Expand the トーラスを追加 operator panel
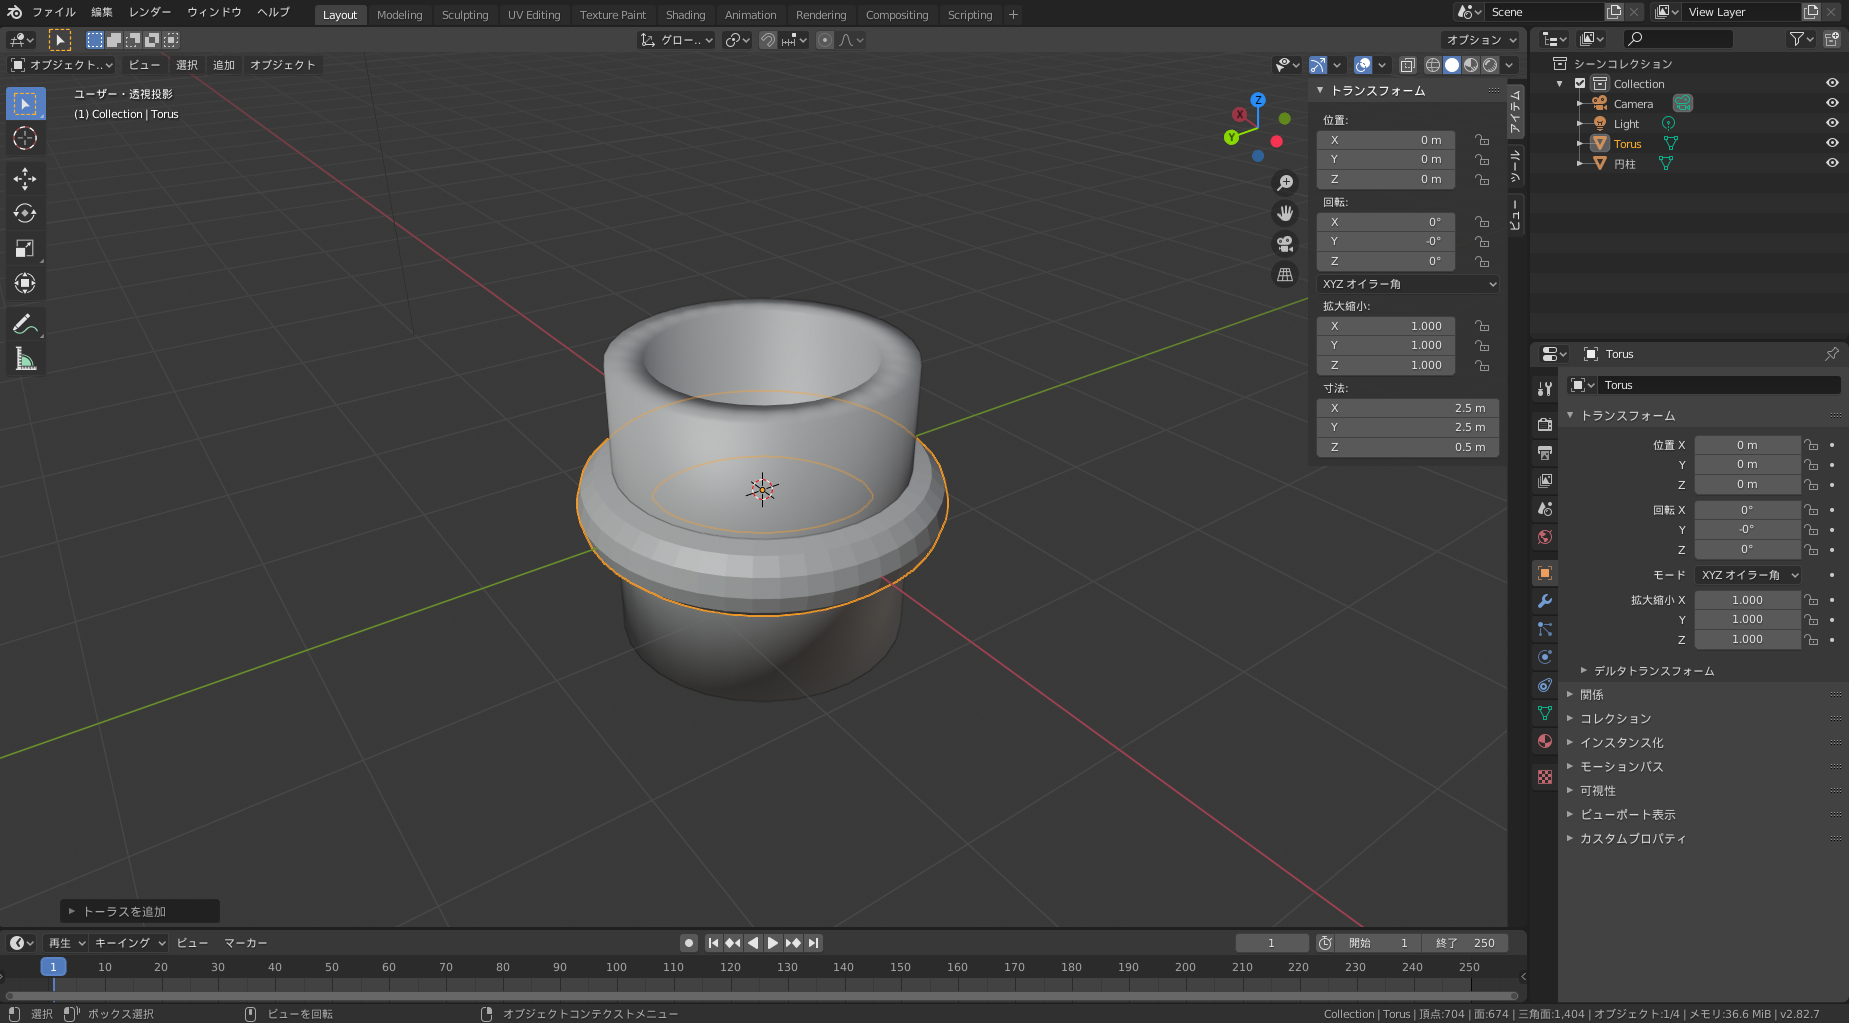Screen dimensions: 1849x1023 [124, 912]
